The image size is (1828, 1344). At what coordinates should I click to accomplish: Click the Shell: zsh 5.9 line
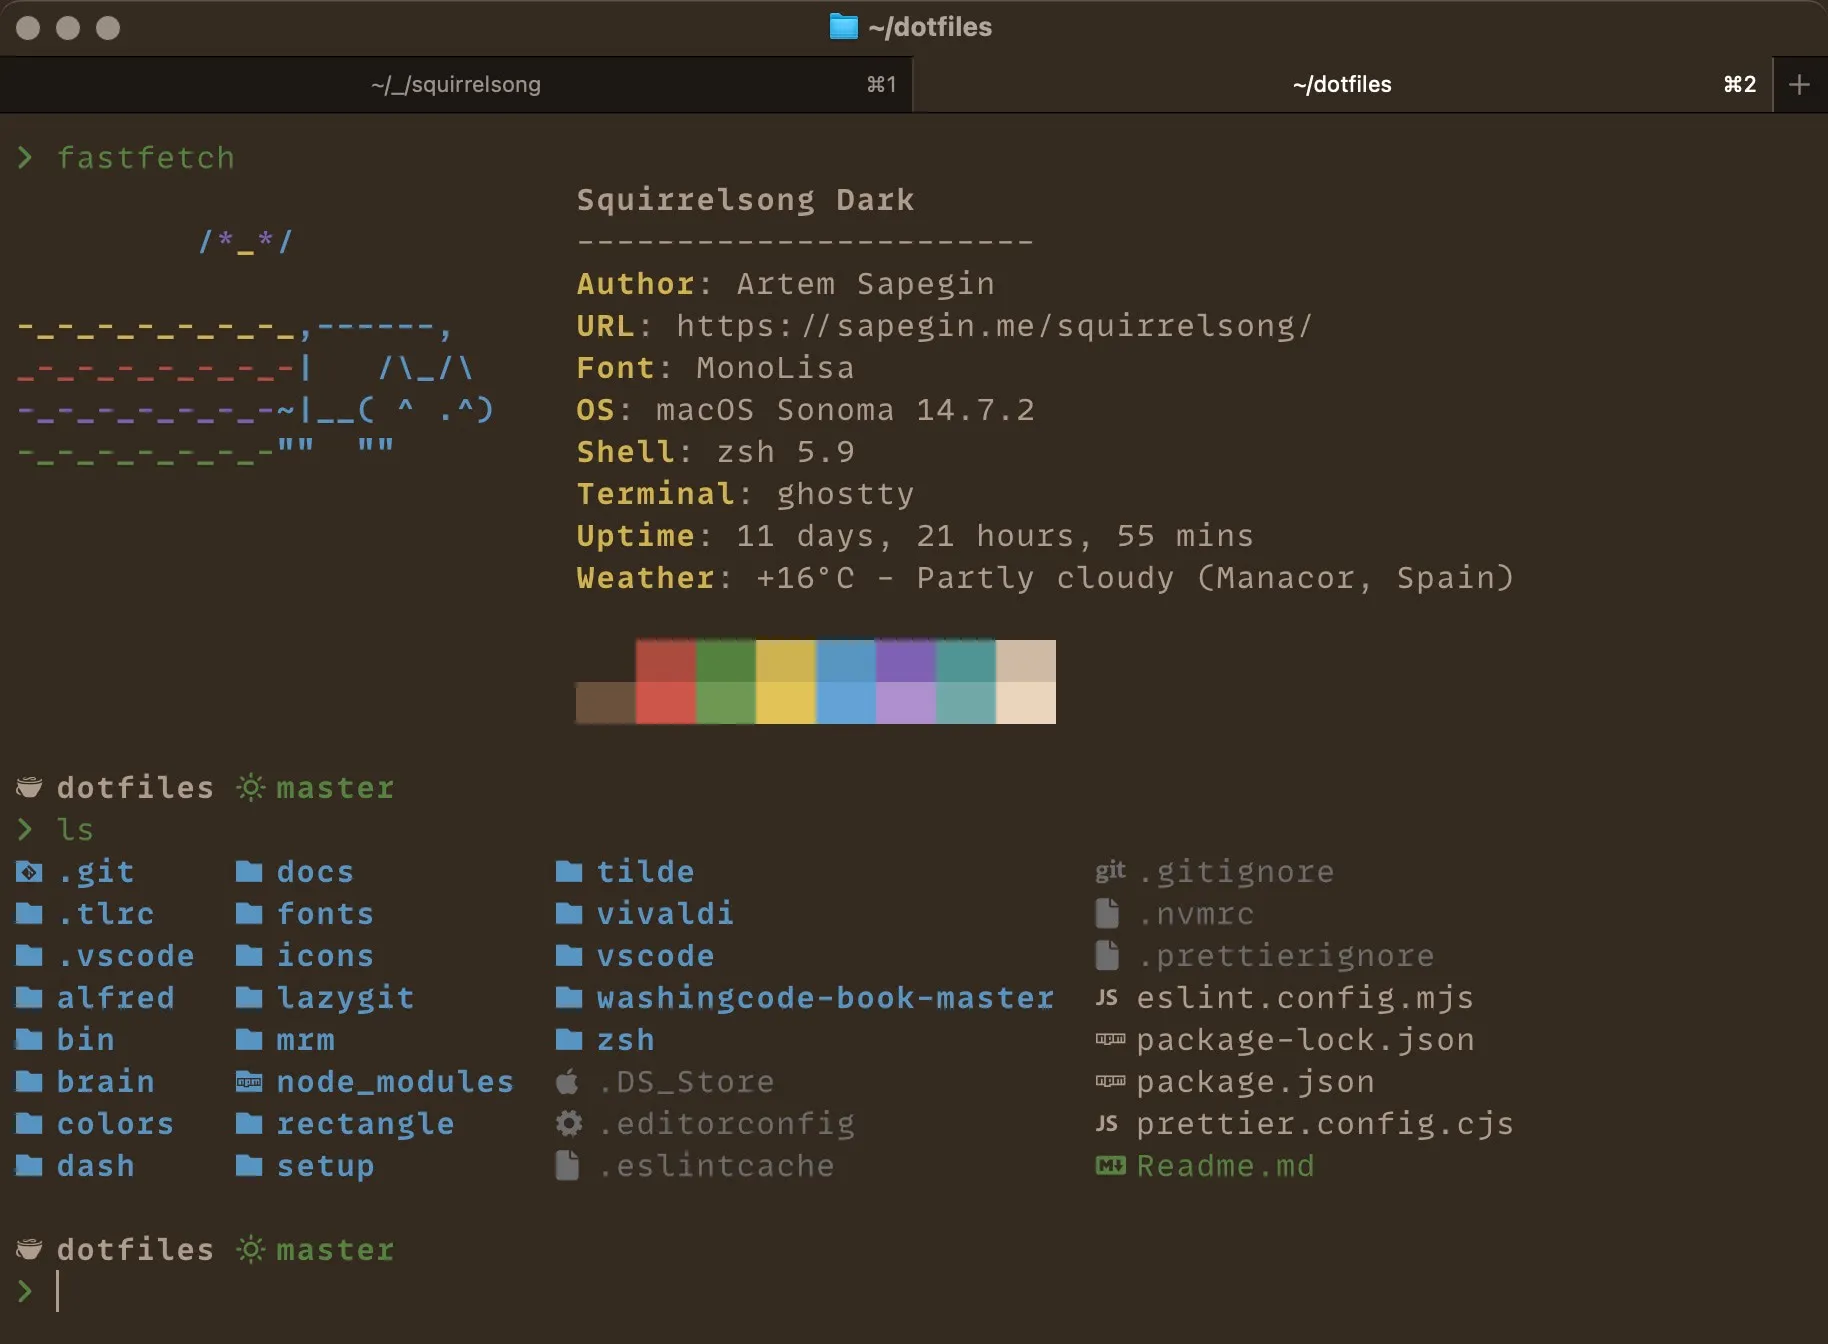click(x=715, y=452)
